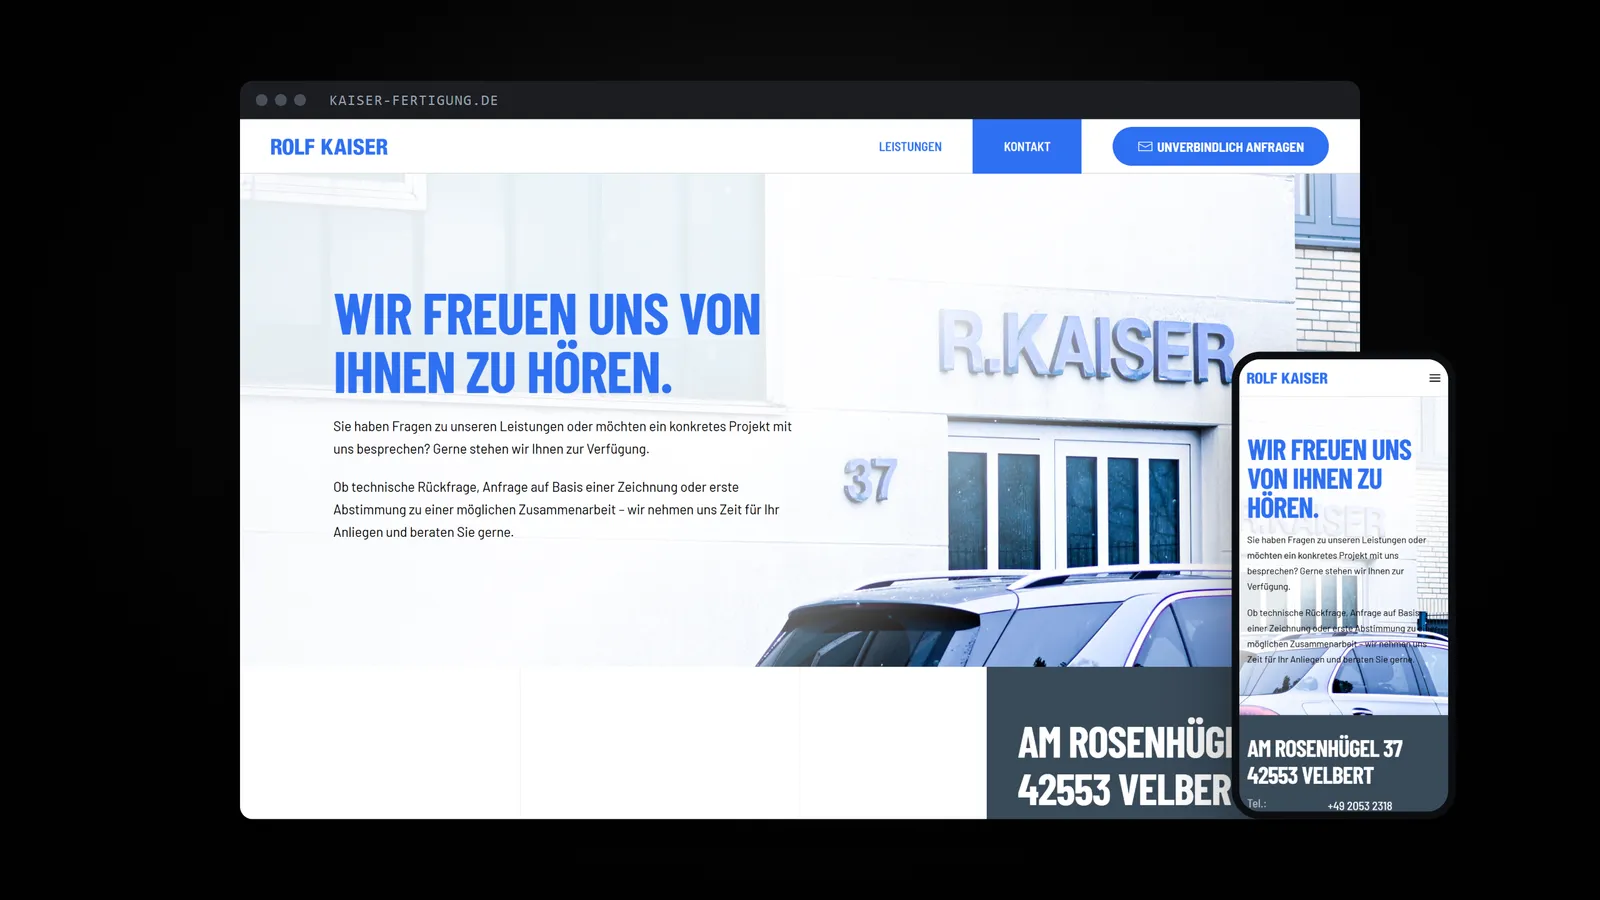Select the KONTAKT navigation tab
This screenshot has width=1600, height=900.
pyautogui.click(x=1027, y=147)
